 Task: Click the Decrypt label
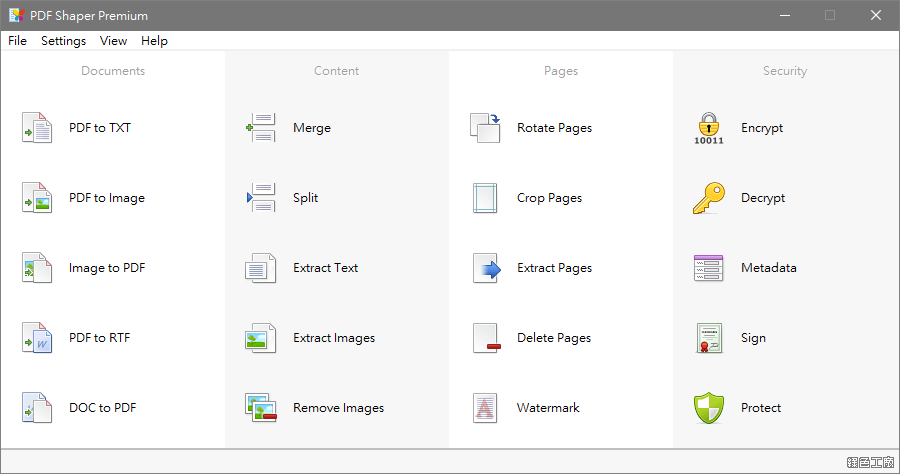(763, 198)
